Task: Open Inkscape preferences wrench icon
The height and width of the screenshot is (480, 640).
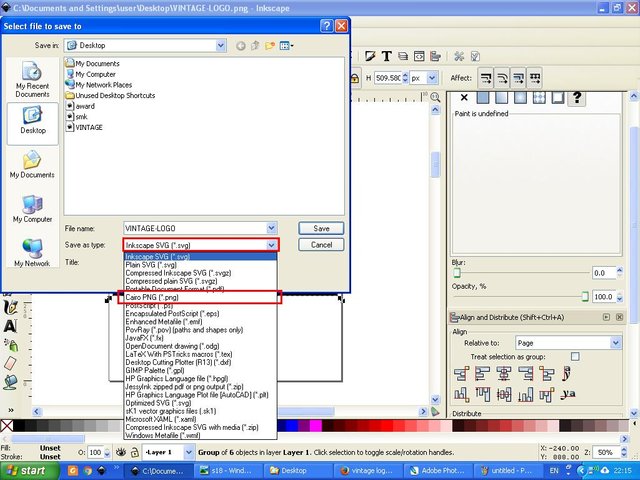Action: click(459, 56)
